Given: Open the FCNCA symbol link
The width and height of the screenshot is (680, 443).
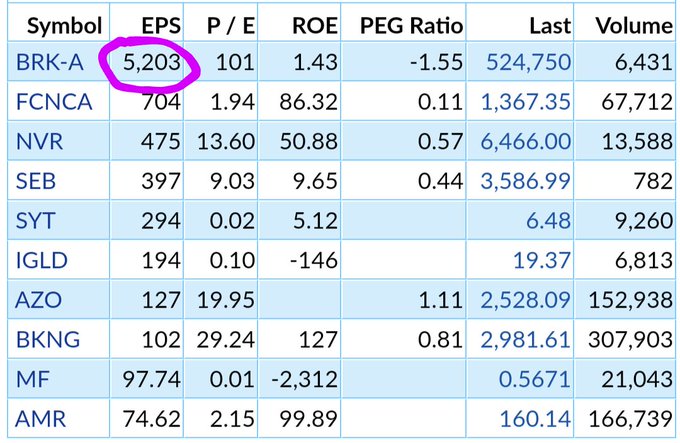Looking at the screenshot, I should coord(54,102).
